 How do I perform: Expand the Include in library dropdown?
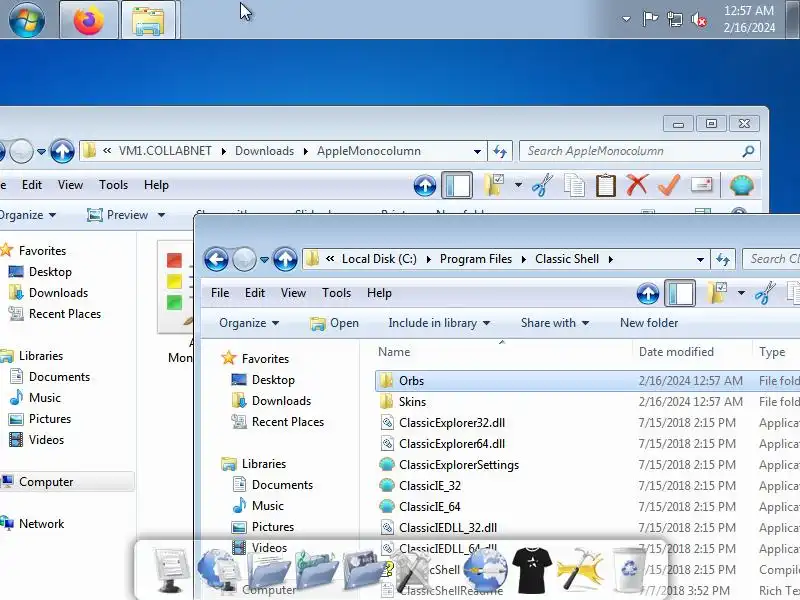(439, 323)
